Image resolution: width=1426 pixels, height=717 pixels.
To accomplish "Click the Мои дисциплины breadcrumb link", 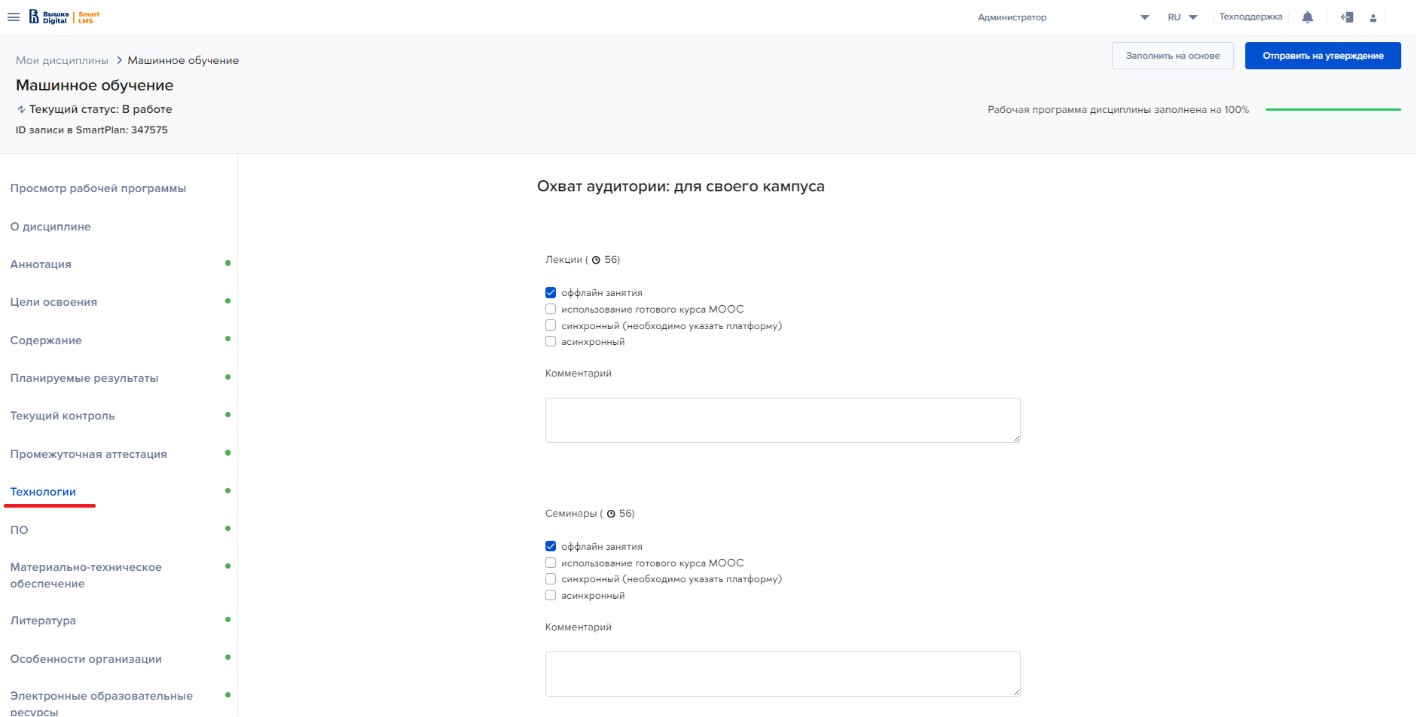I will pyautogui.click(x=62, y=61).
